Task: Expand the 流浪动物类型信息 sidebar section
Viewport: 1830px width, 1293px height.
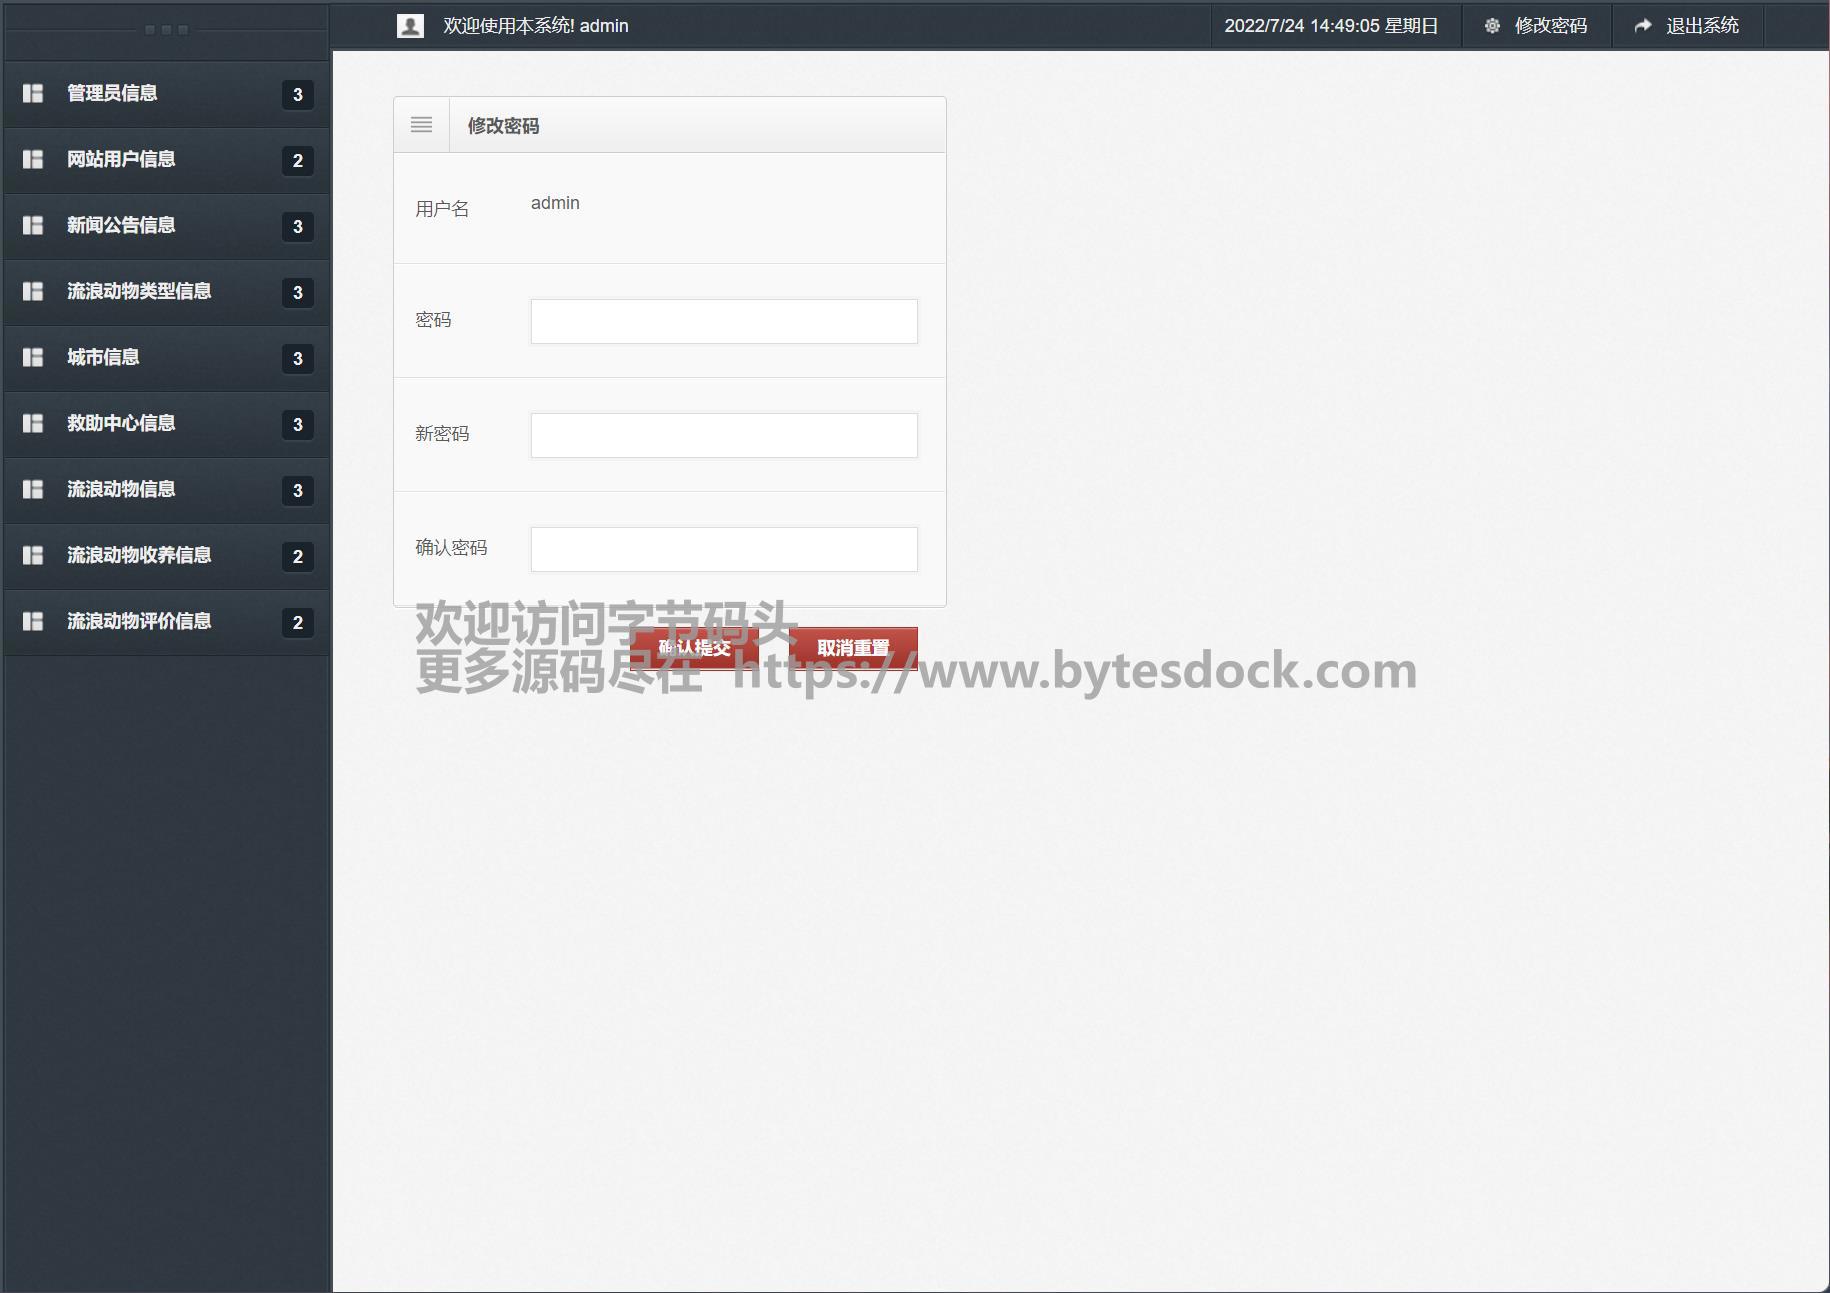Action: pyautogui.click(x=139, y=291)
